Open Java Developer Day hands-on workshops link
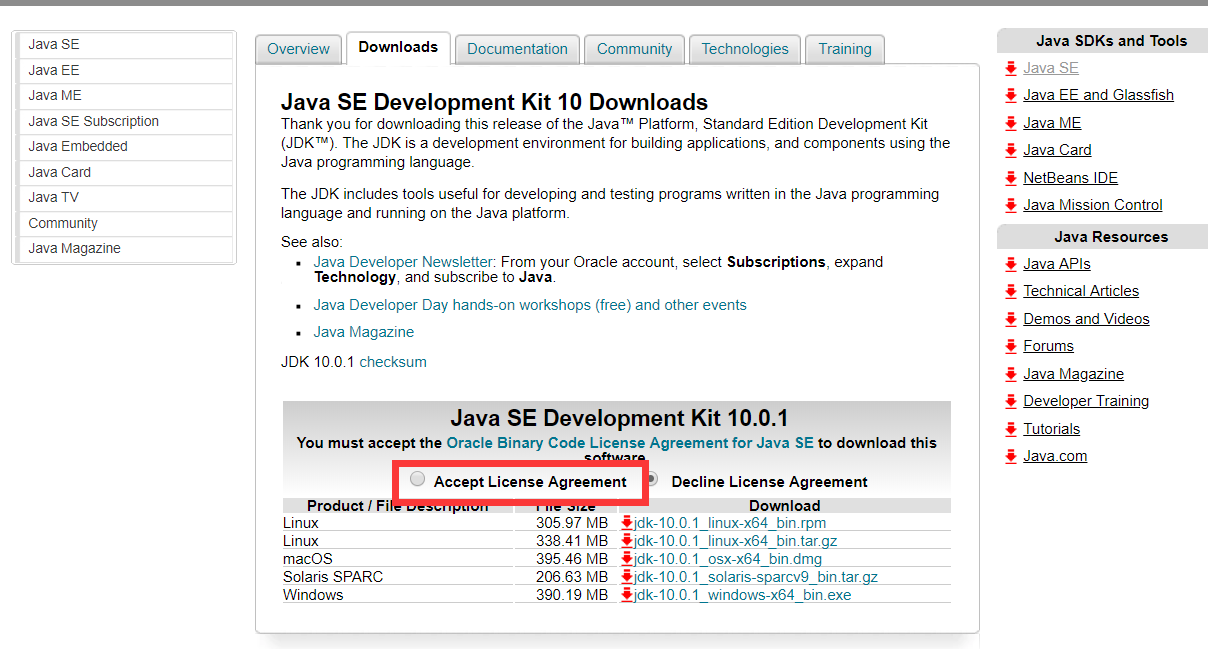Viewport: 1208px width, 649px height. pyautogui.click(x=530, y=305)
